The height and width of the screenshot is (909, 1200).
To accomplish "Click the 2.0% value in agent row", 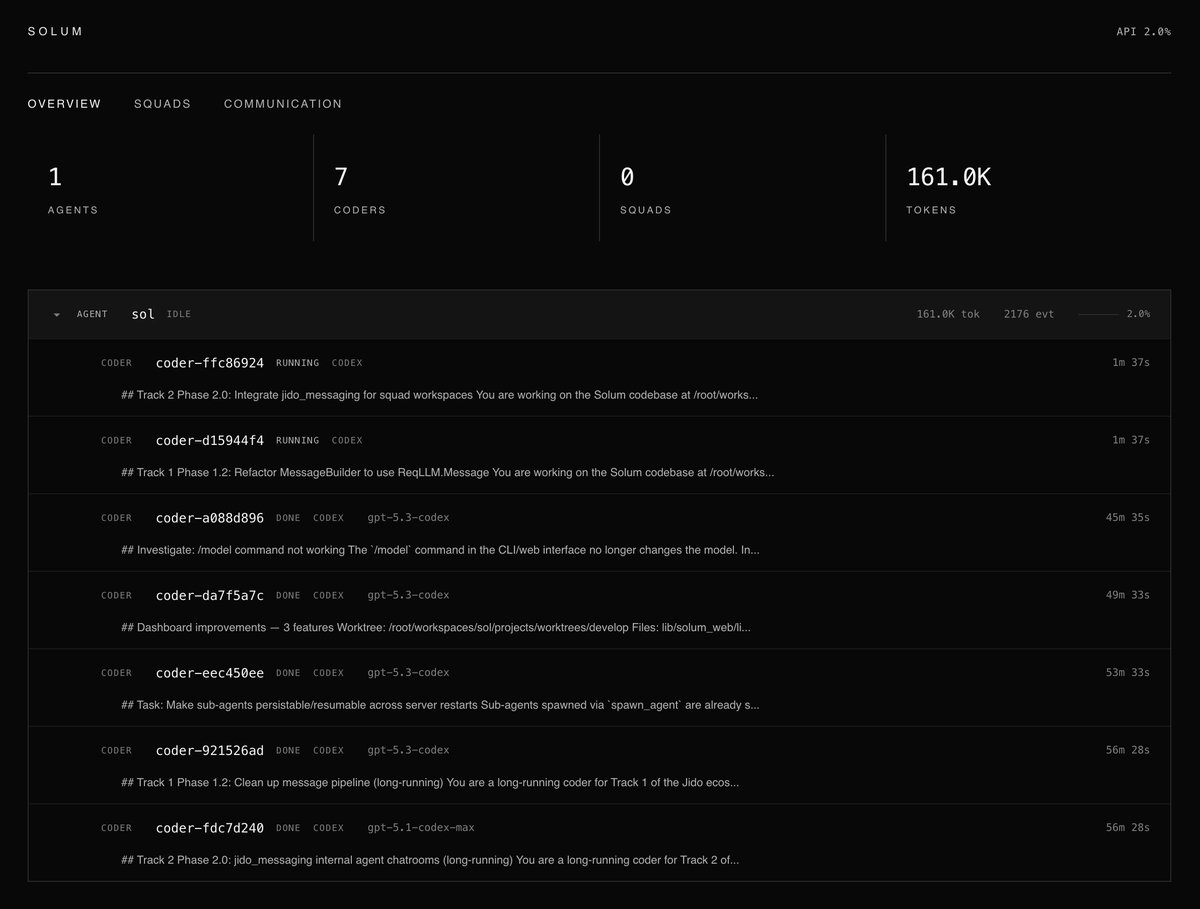I will [1138, 314].
